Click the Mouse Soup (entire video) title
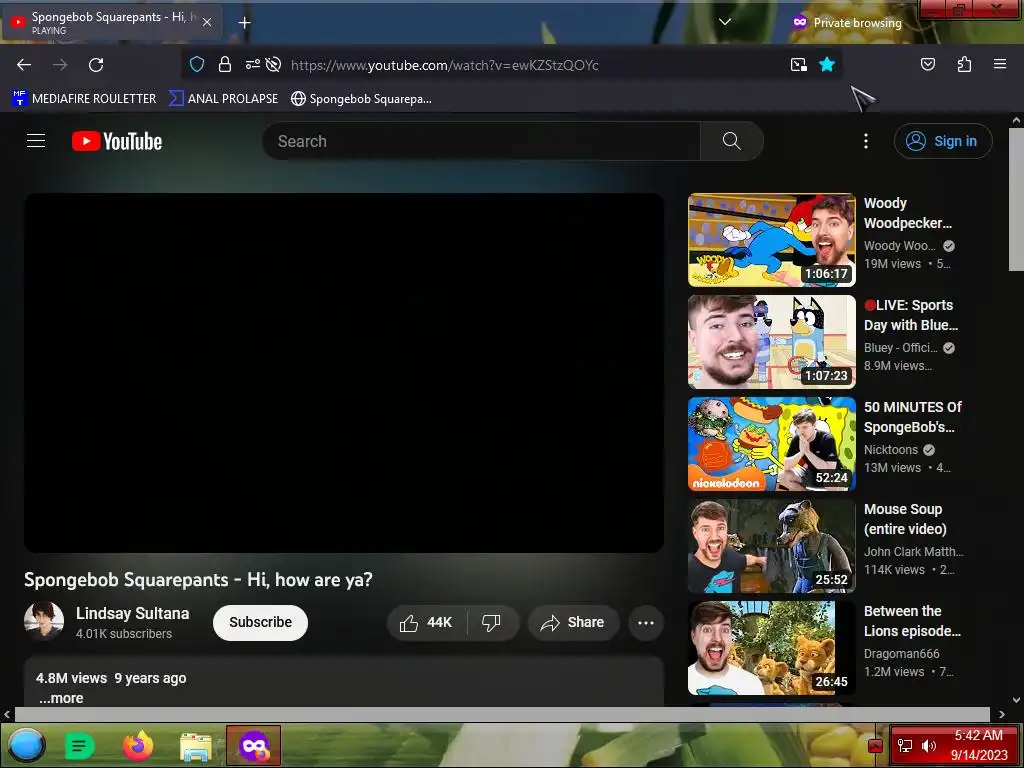The width and height of the screenshot is (1024, 768). [x=905, y=519]
